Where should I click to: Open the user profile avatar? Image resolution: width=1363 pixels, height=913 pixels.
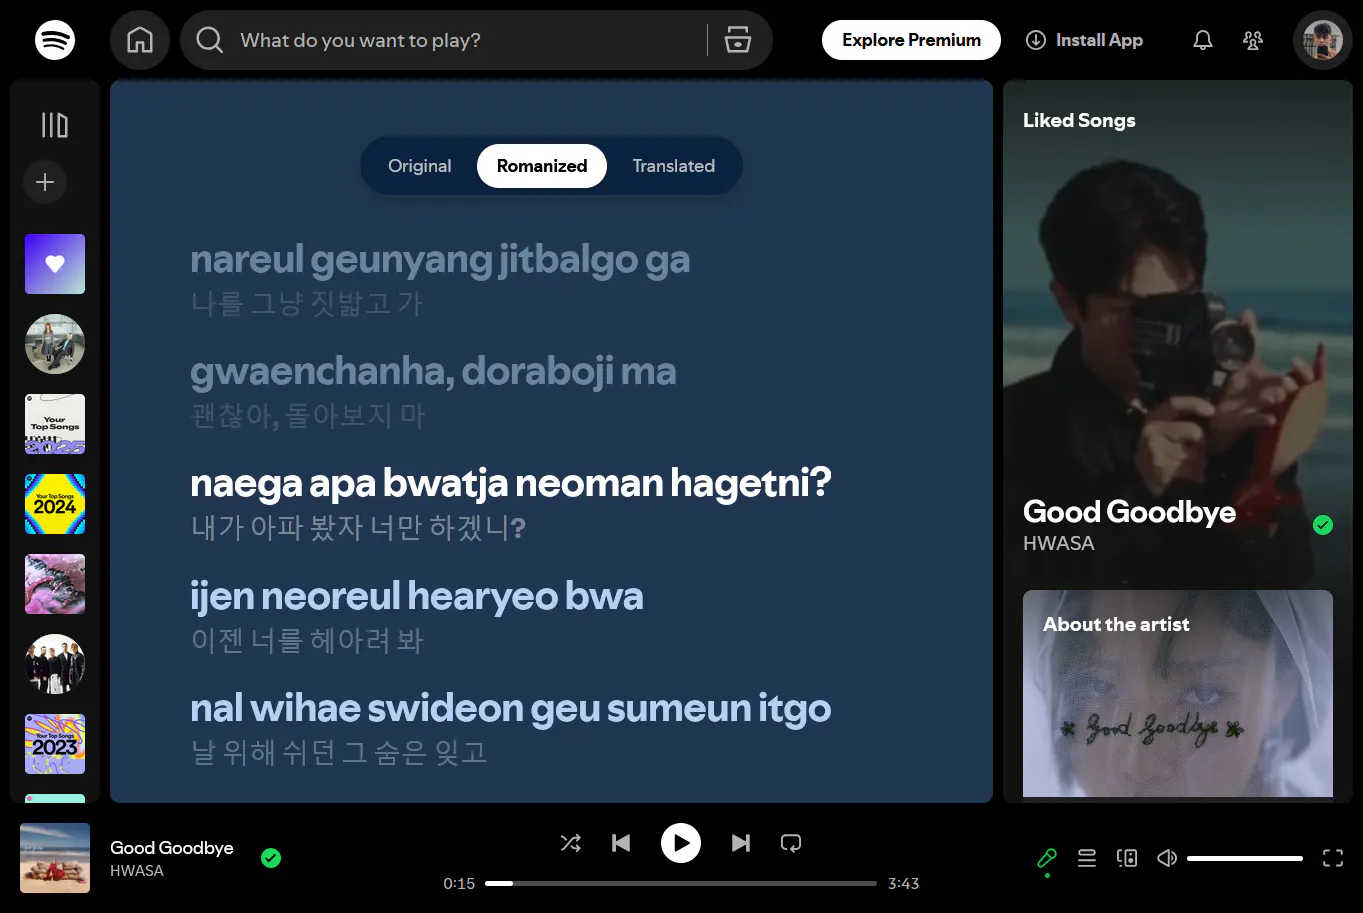click(x=1322, y=40)
